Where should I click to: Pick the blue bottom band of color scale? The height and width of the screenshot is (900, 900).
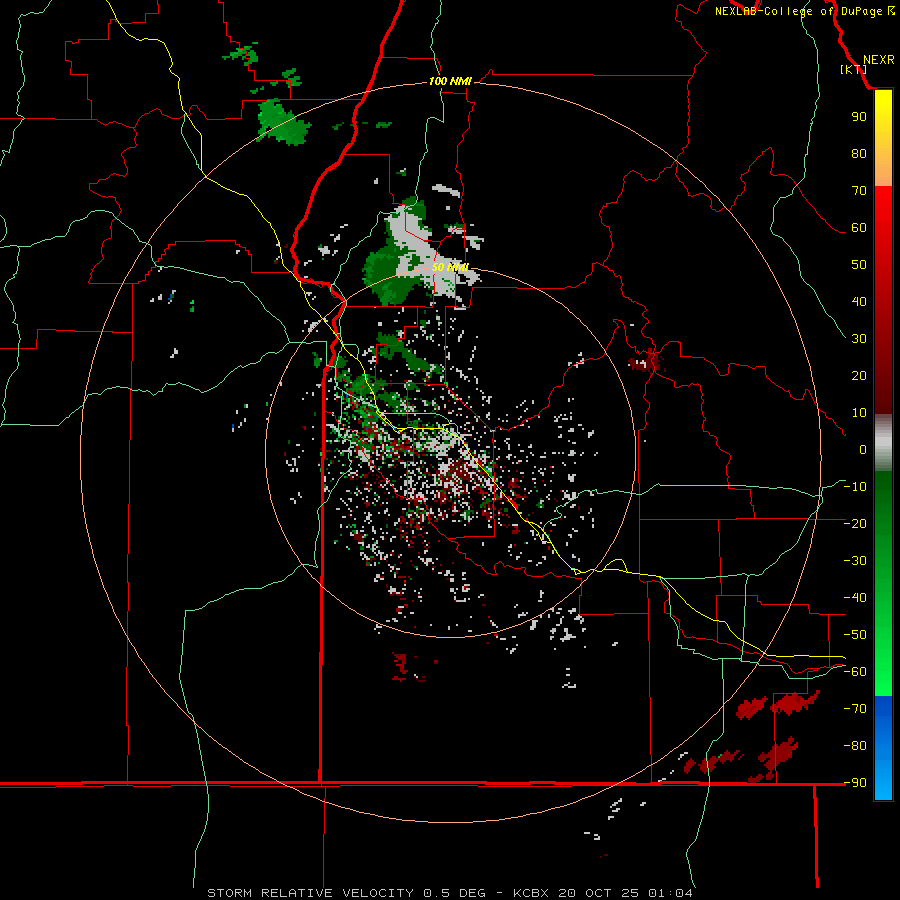tap(883, 748)
